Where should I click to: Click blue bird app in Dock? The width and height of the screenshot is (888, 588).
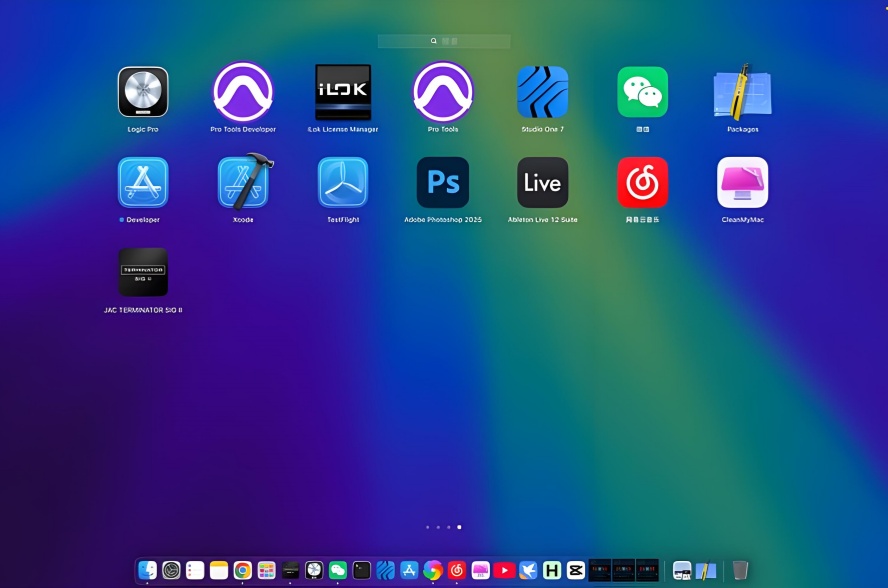(x=528, y=570)
